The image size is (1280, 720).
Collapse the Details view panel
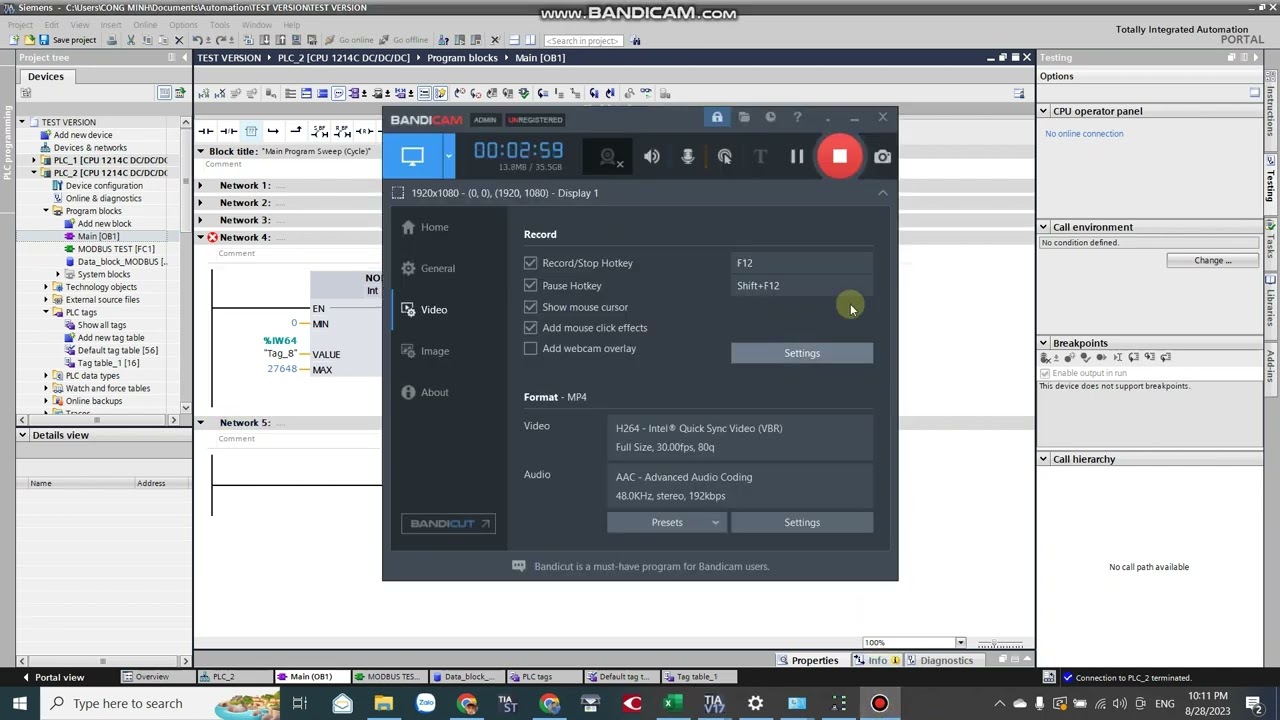click(x=24, y=435)
